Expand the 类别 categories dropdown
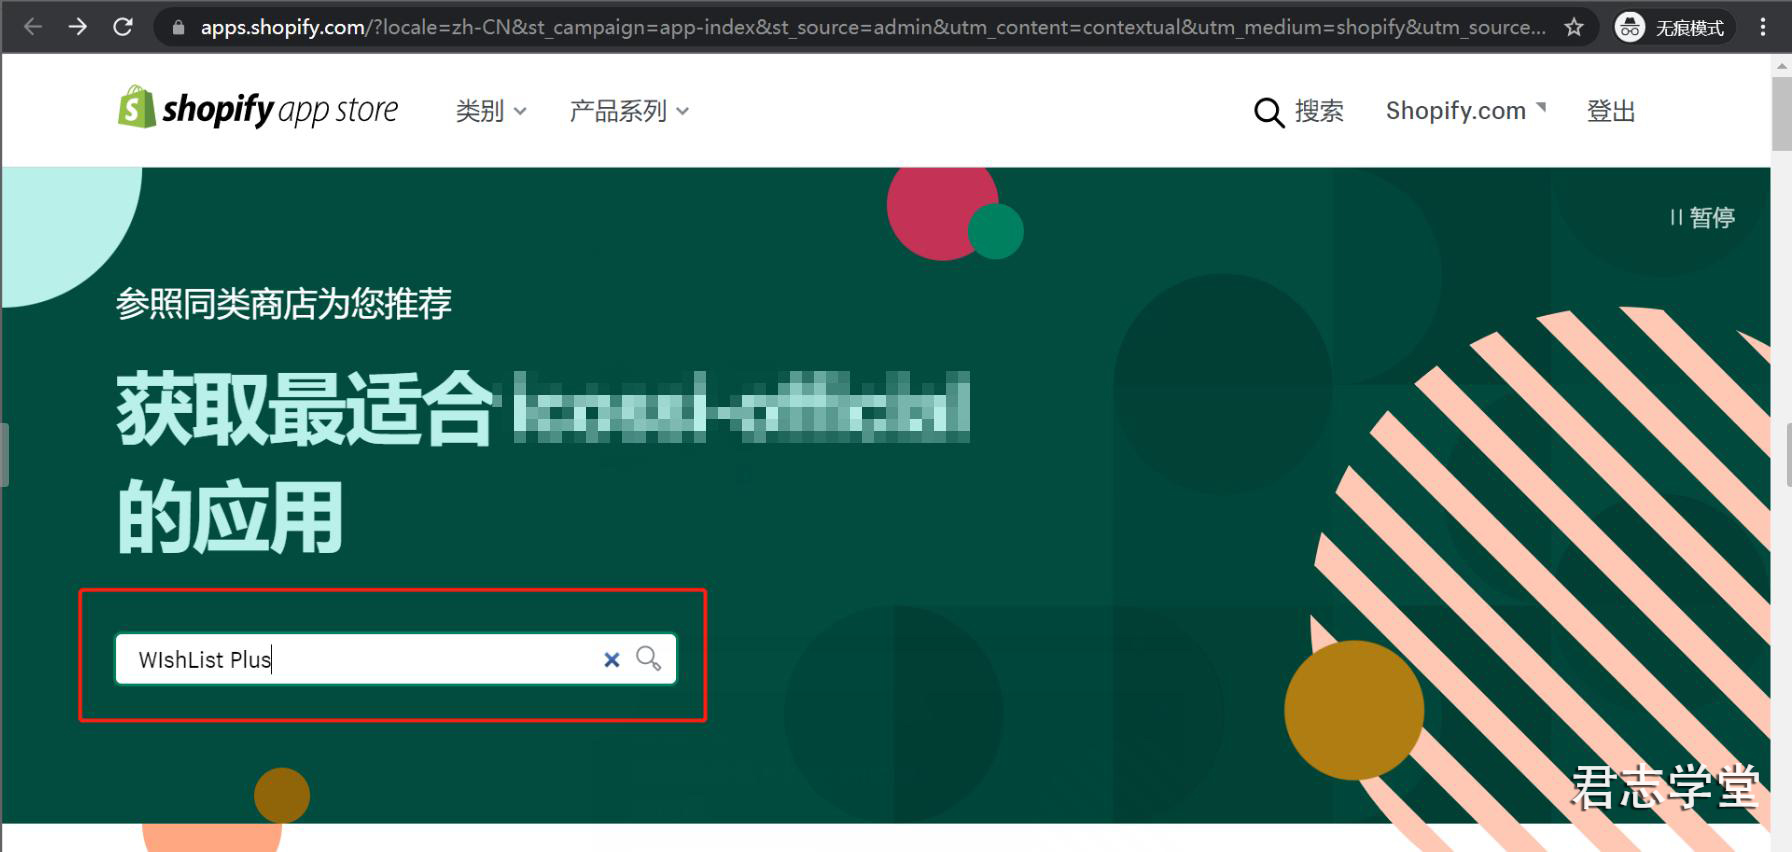This screenshot has width=1792, height=852. pos(491,111)
